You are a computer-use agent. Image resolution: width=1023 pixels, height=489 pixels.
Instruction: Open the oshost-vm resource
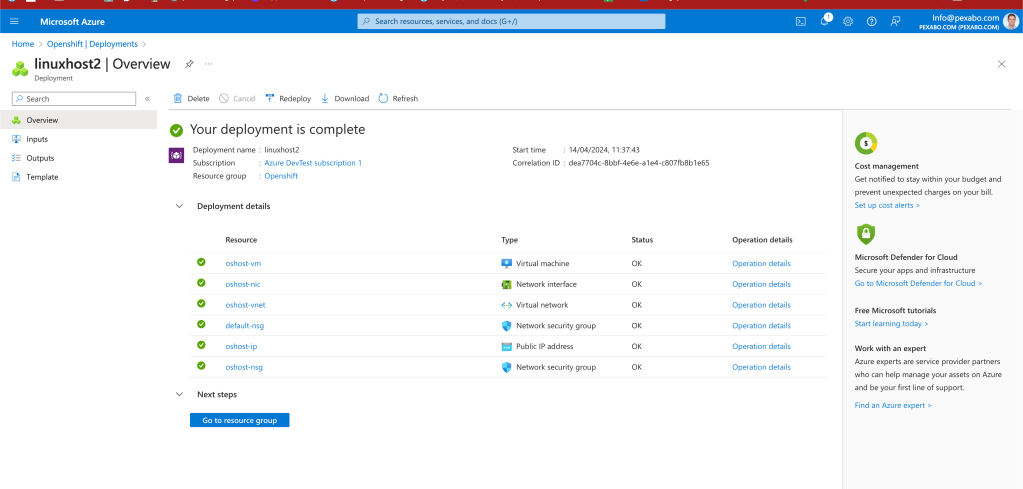243,263
